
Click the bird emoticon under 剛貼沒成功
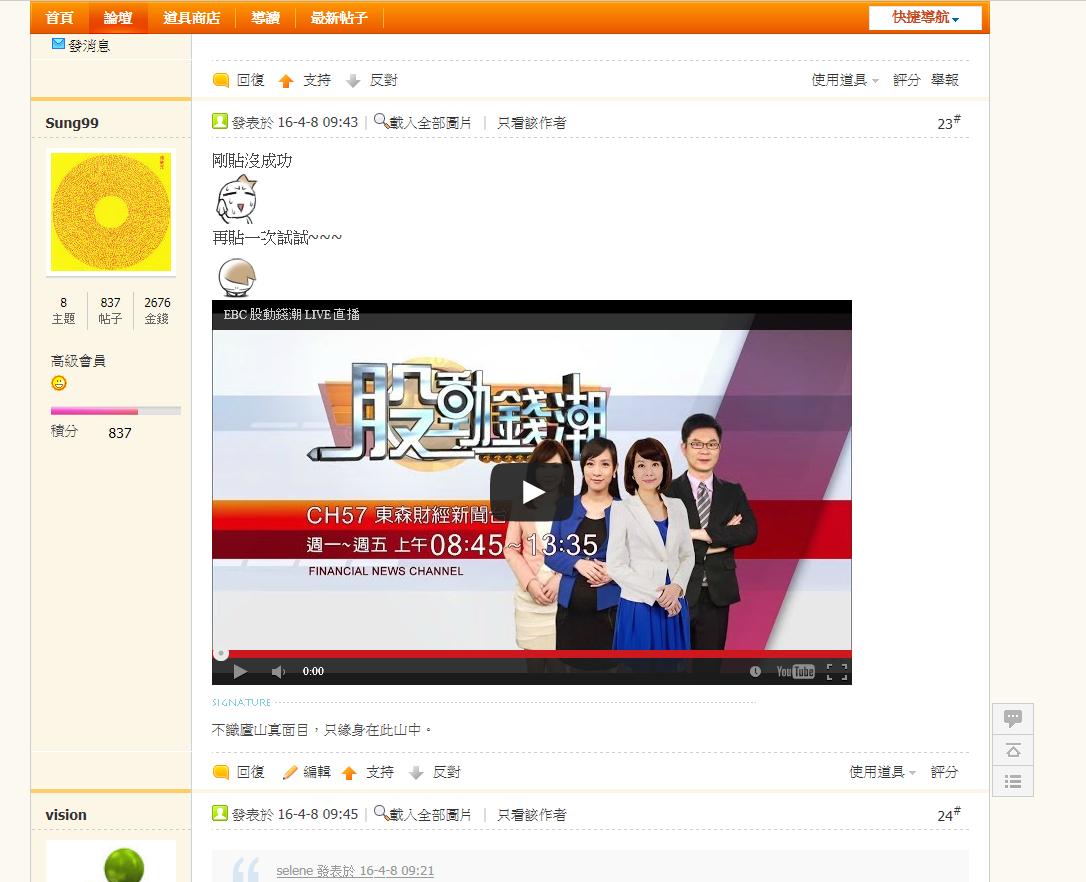[x=236, y=200]
